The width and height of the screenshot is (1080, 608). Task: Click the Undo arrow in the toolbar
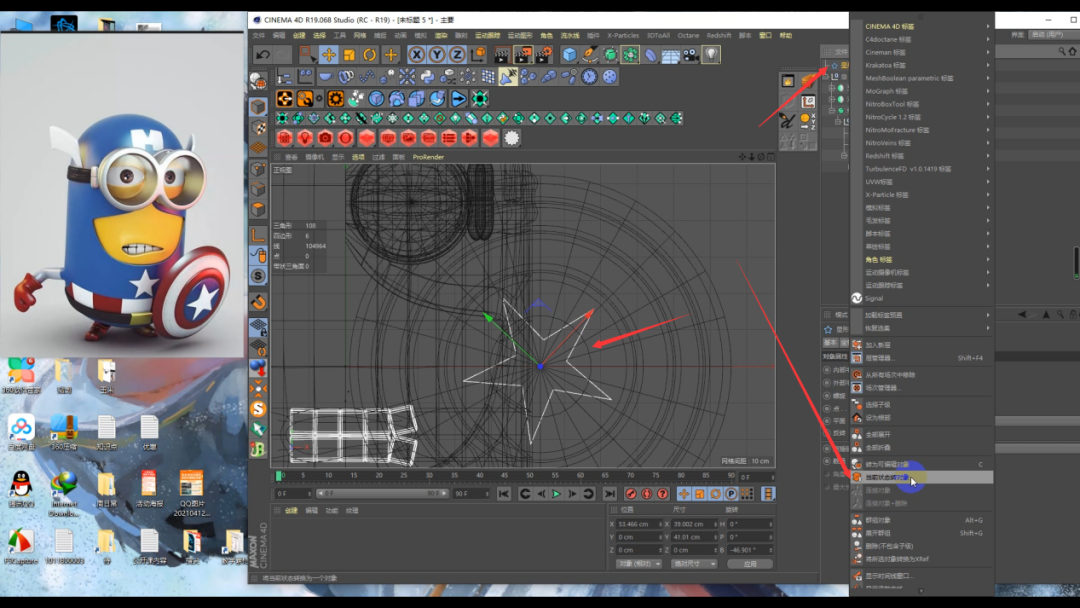[262, 54]
